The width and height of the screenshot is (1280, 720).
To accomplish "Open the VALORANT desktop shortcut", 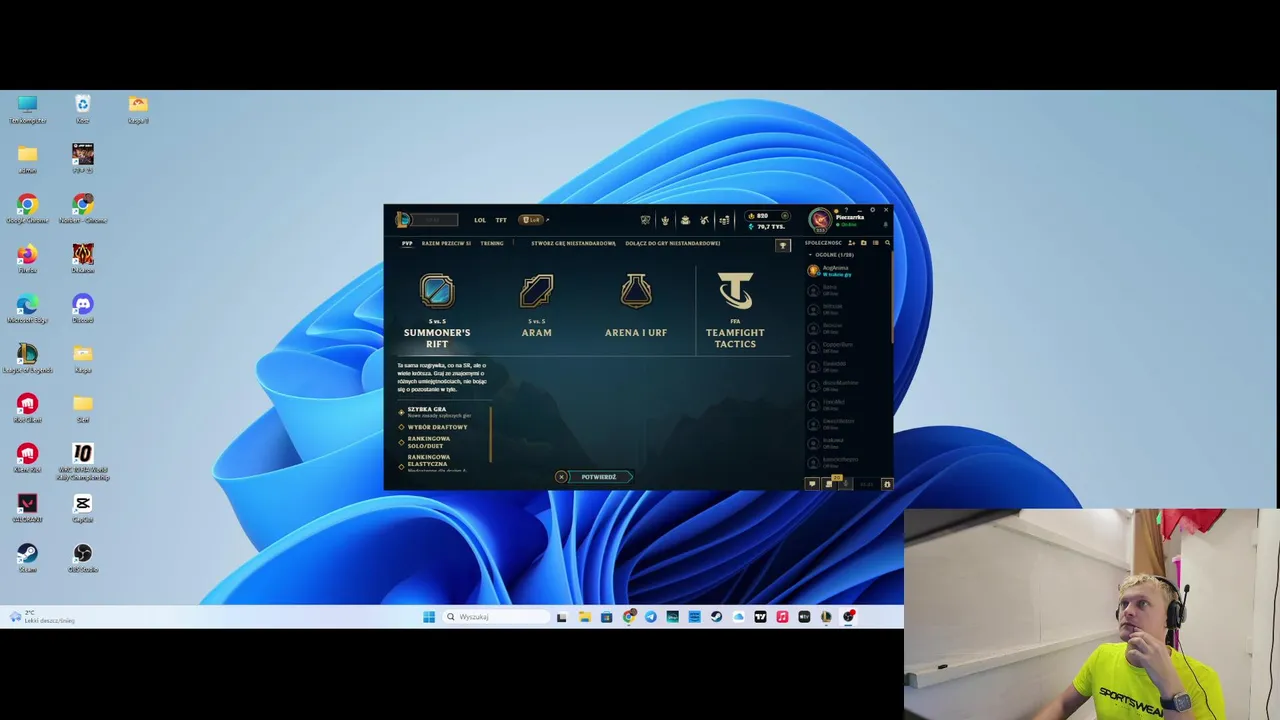I will coord(27,508).
